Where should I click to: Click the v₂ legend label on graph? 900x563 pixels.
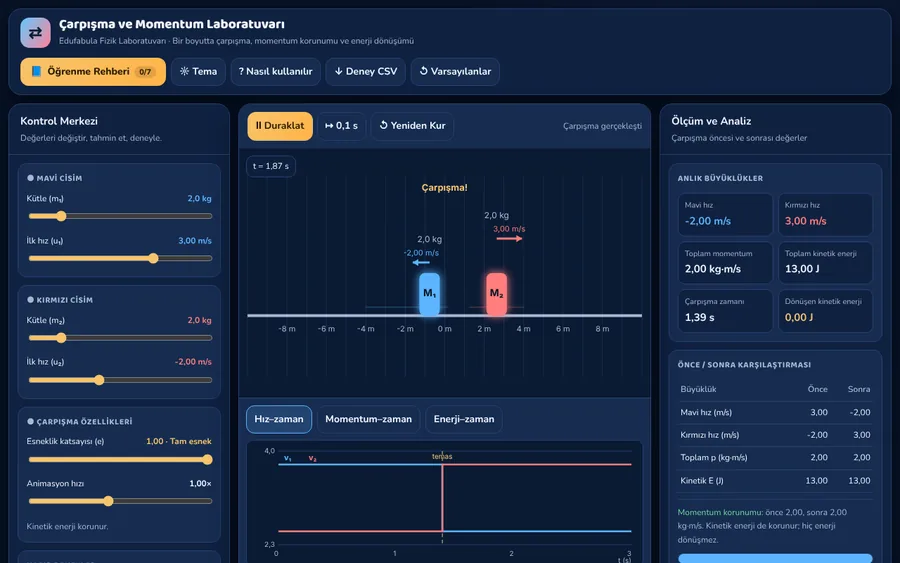click(x=312, y=459)
